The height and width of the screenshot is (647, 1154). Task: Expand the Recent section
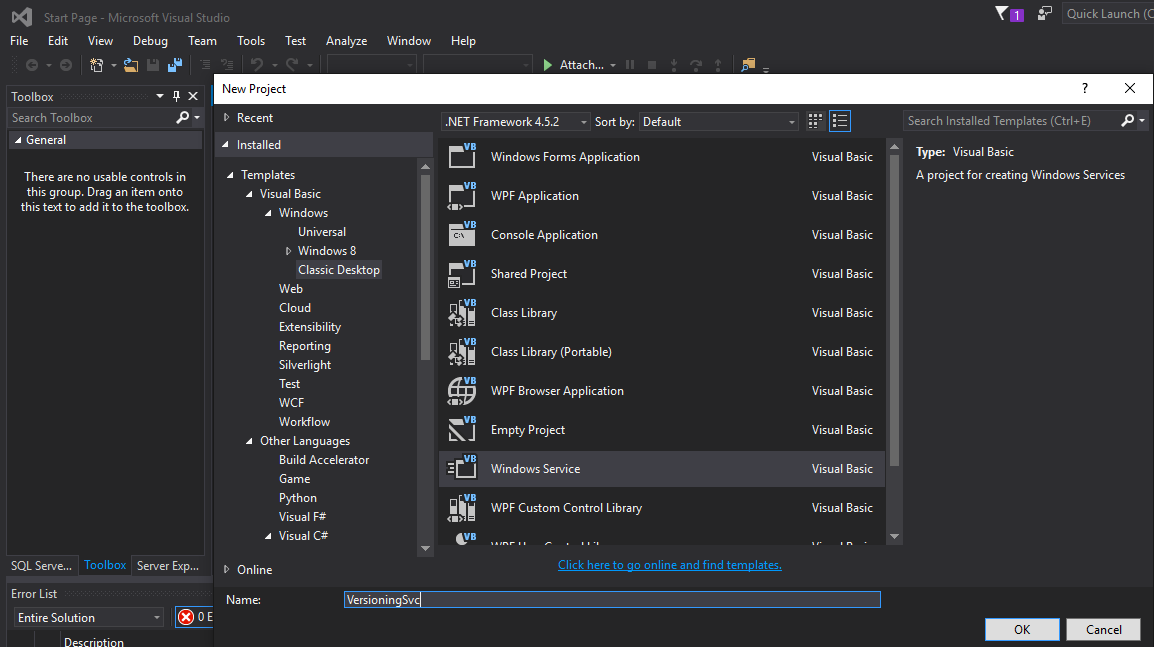(227, 117)
